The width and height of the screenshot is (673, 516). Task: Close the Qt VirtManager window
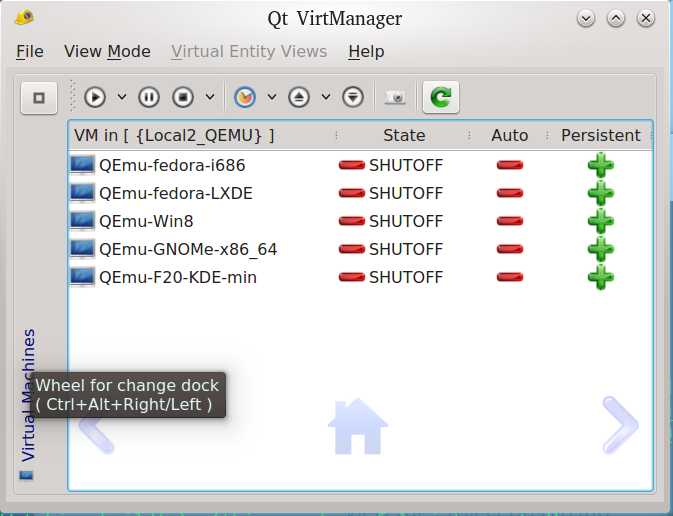pyautogui.click(x=646, y=18)
